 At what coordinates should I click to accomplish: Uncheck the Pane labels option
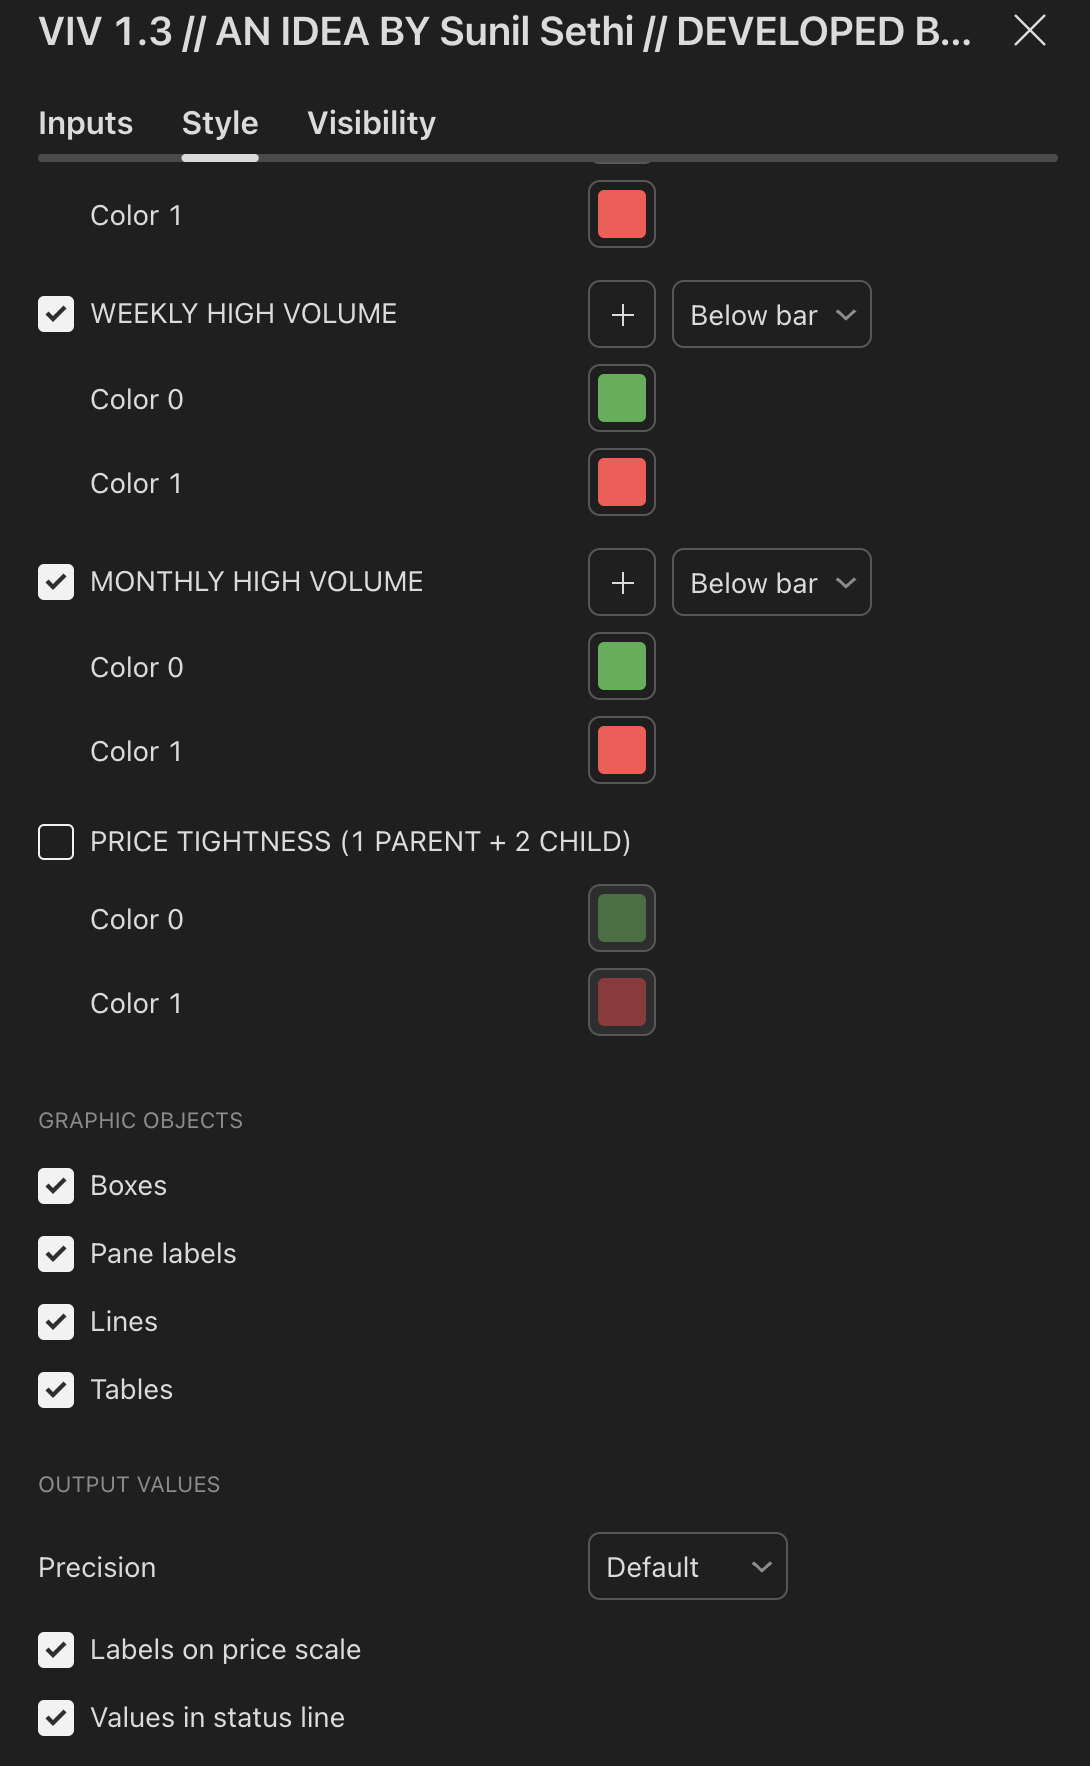click(56, 1254)
